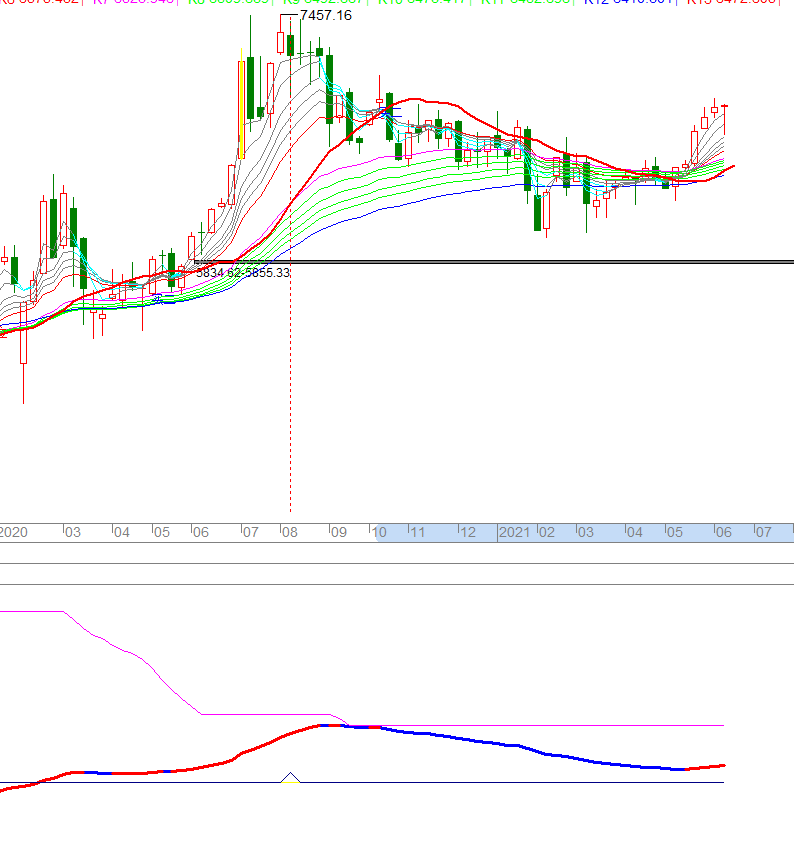This screenshot has height=865, width=794.
Task: Select the 11 month label on time axis
Action: pyautogui.click(x=418, y=532)
